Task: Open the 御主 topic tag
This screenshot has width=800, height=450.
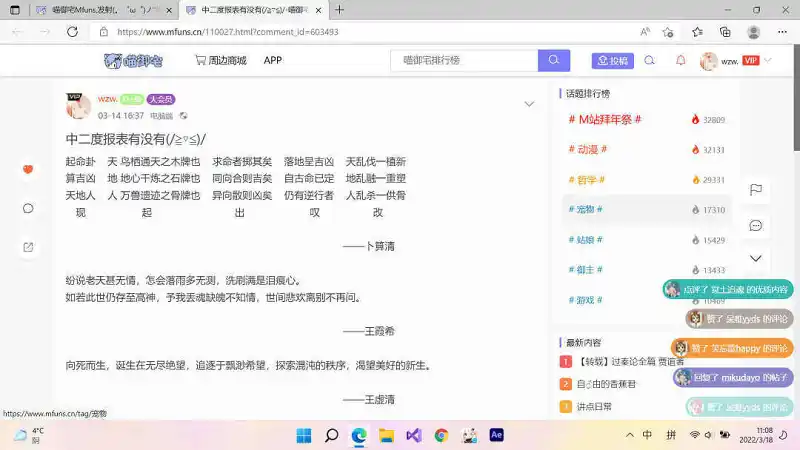Action: pos(586,270)
